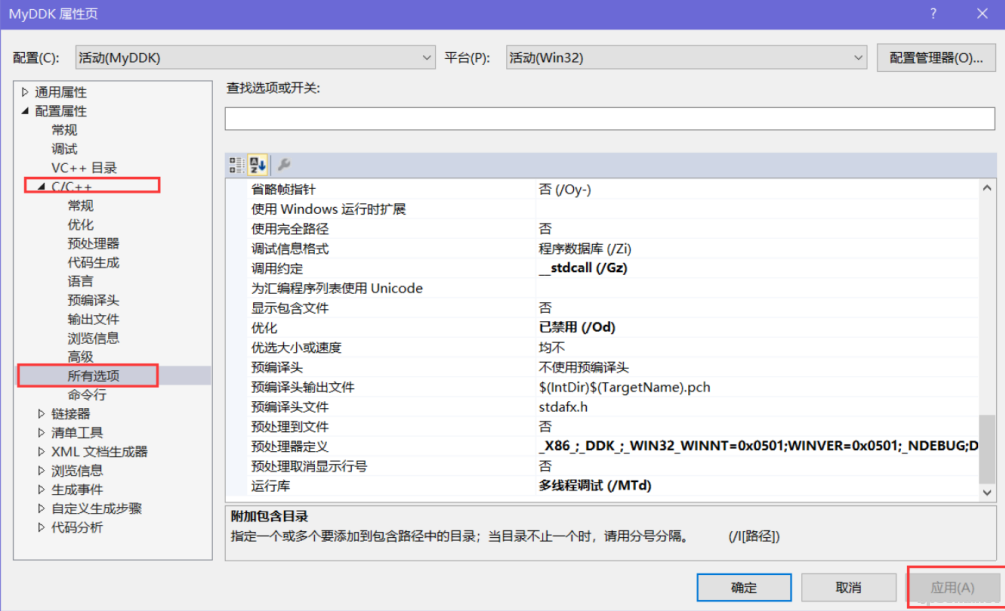Viewport: 1005px width, 611px height.
Task: Click the property list scroll up arrow
Action: (x=987, y=188)
